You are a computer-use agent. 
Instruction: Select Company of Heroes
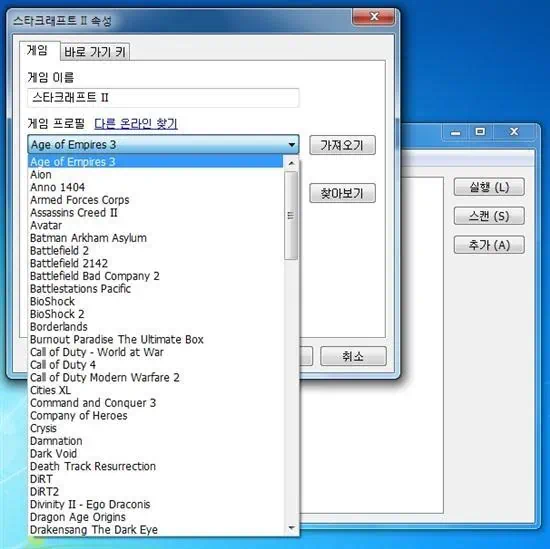tap(156, 415)
